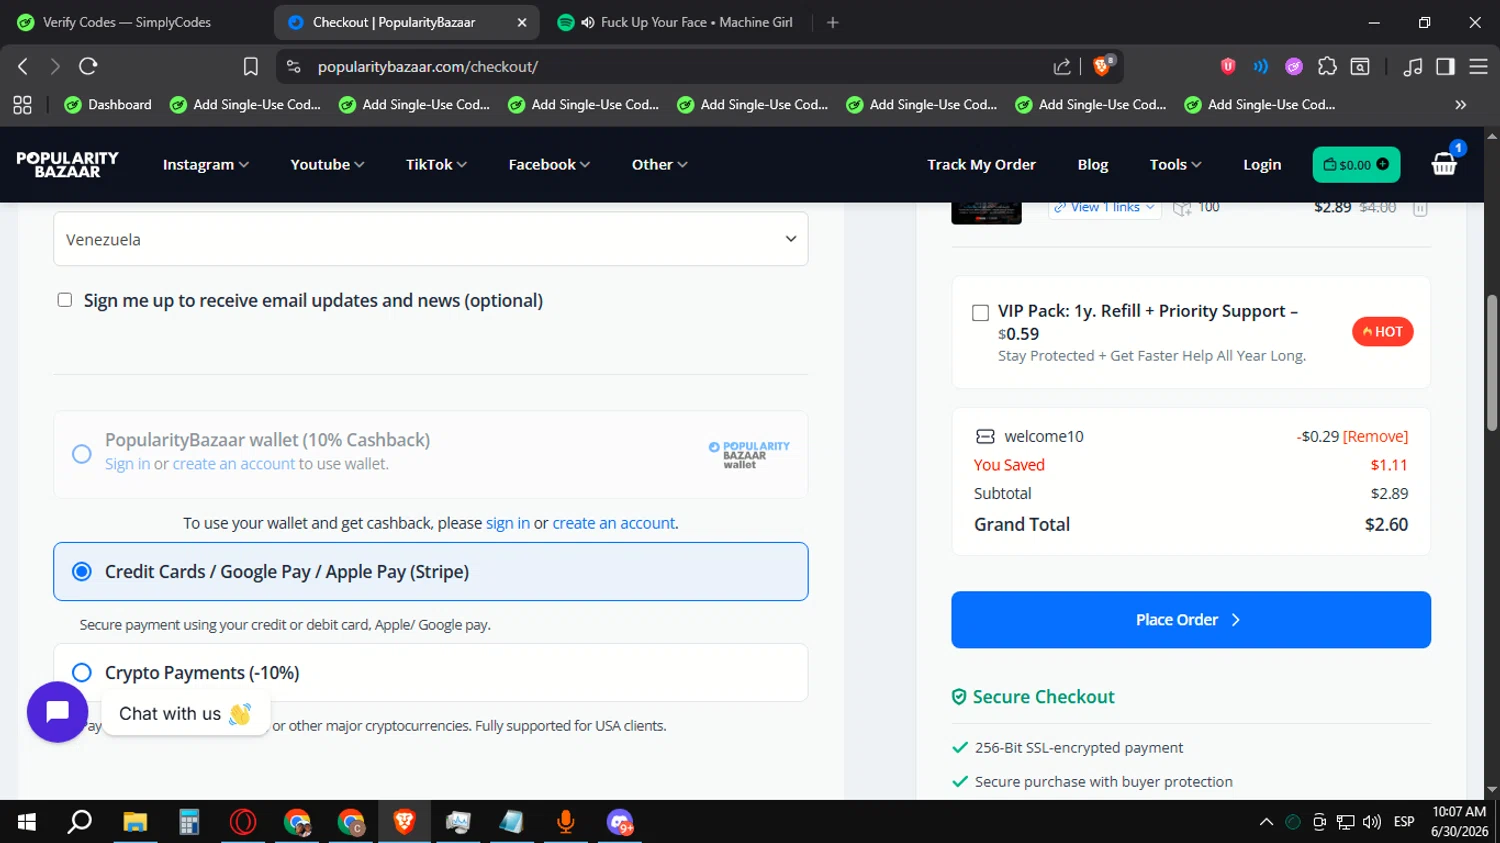The image size is (1500, 843).
Task: Expand the Youtube menu
Action: point(327,165)
